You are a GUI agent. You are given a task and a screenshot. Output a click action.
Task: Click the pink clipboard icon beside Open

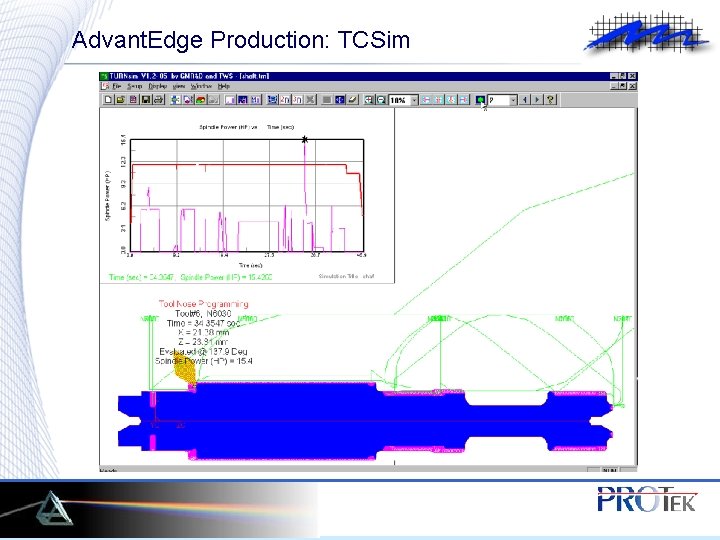pos(133,100)
